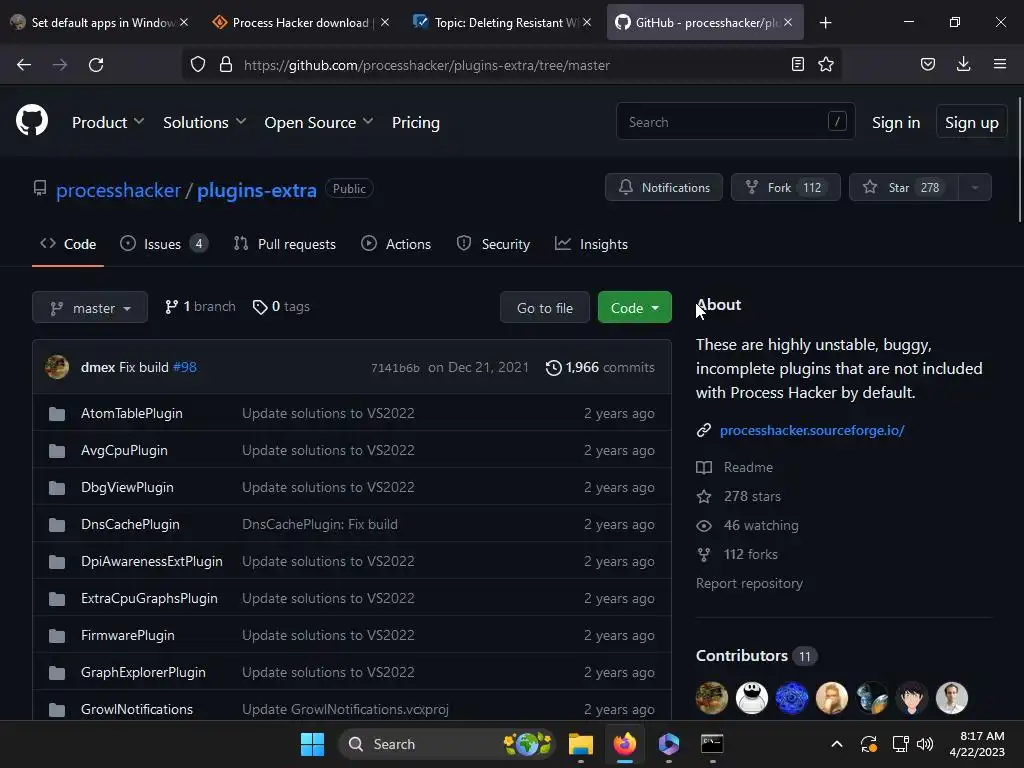Open the Actions tab
Viewport: 1024px width, 768px height.
(x=396, y=244)
